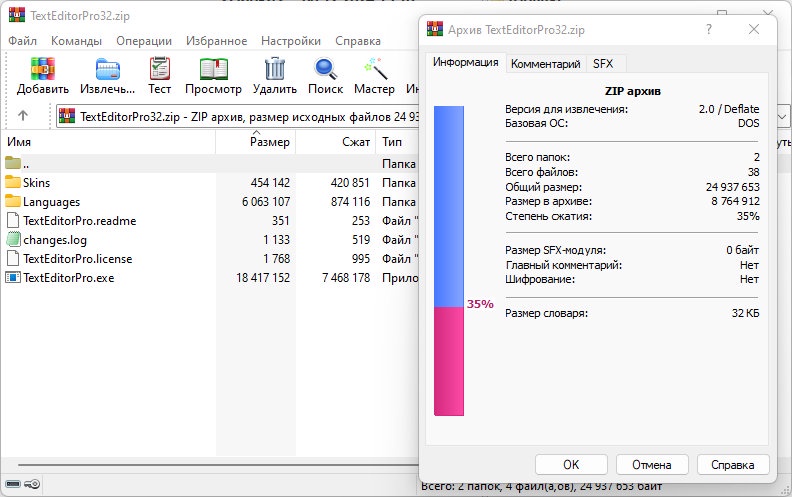Click the TextEditorPro.license file icon
792x497 pixels.
pyautogui.click(x=13, y=258)
